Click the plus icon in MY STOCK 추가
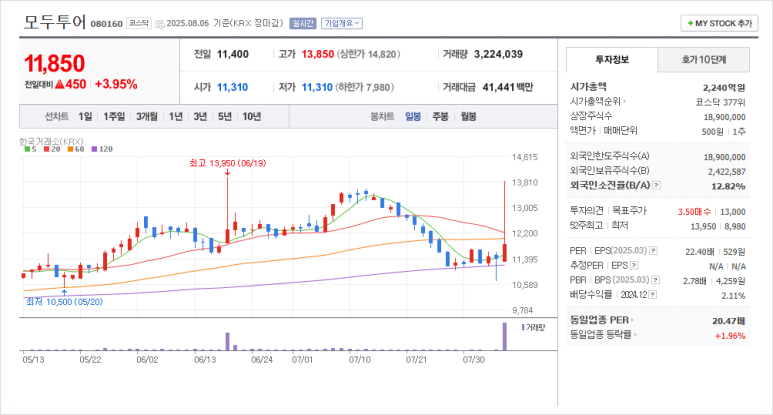 pyautogui.click(x=690, y=23)
